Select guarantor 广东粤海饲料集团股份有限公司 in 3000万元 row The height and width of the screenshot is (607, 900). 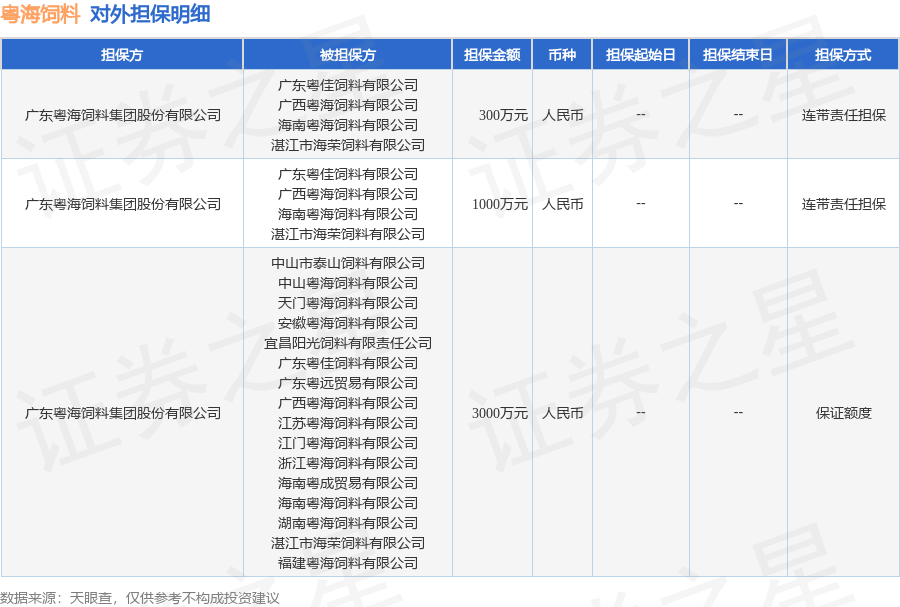point(123,413)
